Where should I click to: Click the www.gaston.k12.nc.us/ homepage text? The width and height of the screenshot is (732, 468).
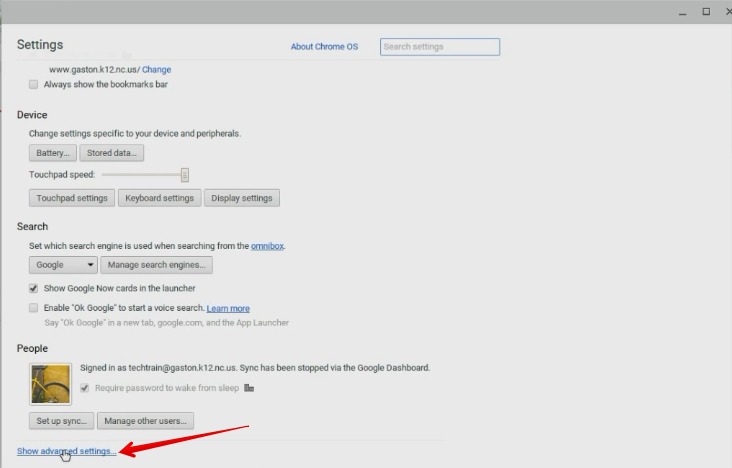click(95, 70)
